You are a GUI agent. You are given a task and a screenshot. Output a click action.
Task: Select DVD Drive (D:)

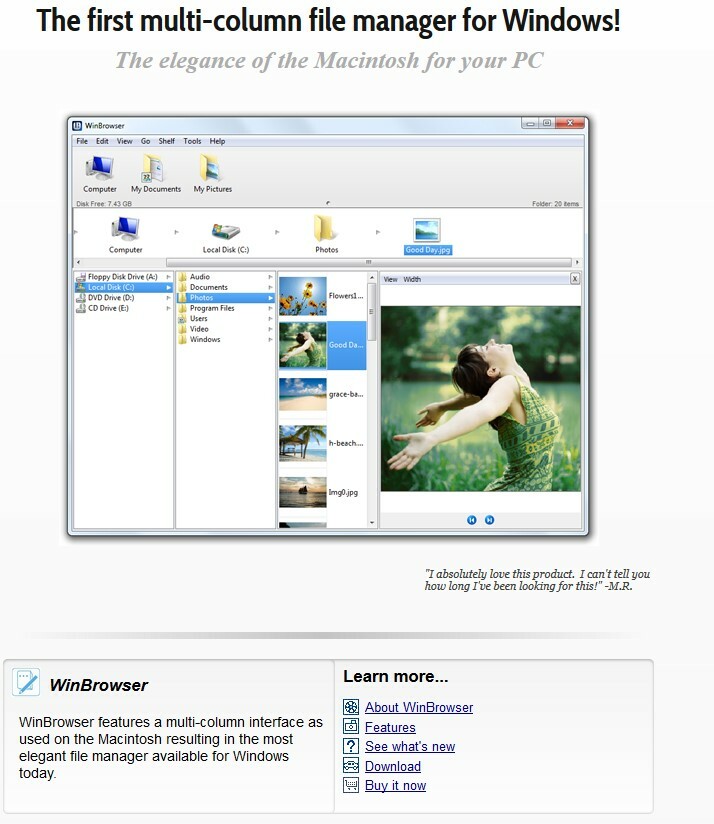click(123, 297)
